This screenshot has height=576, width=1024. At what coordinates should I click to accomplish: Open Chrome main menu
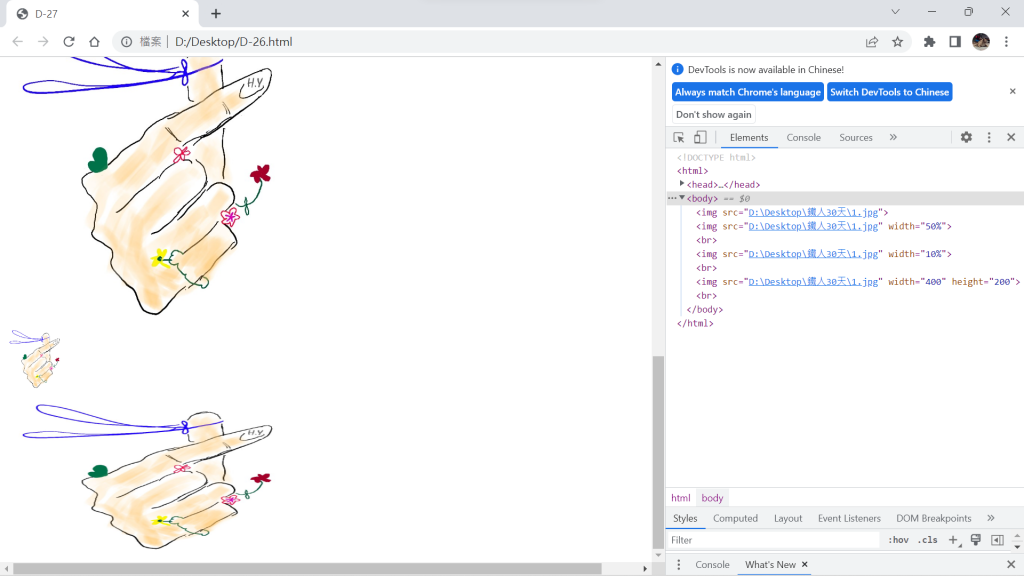tap(1006, 42)
